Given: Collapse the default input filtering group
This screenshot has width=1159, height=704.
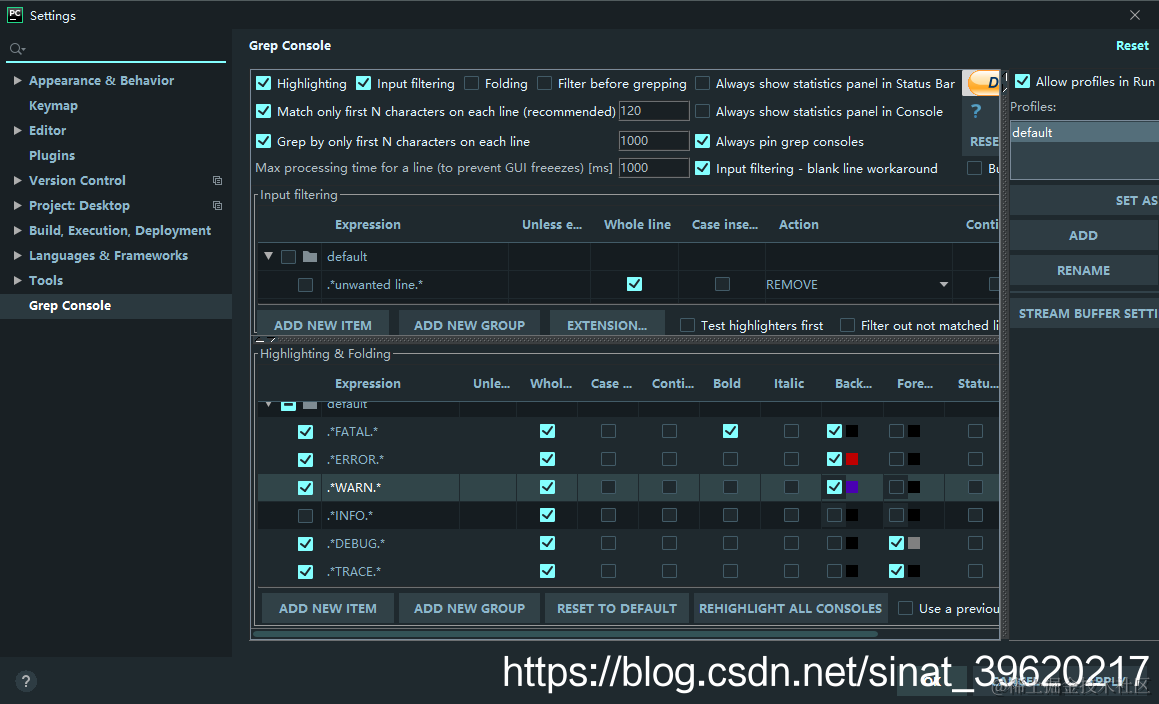Looking at the screenshot, I should pyautogui.click(x=268, y=257).
